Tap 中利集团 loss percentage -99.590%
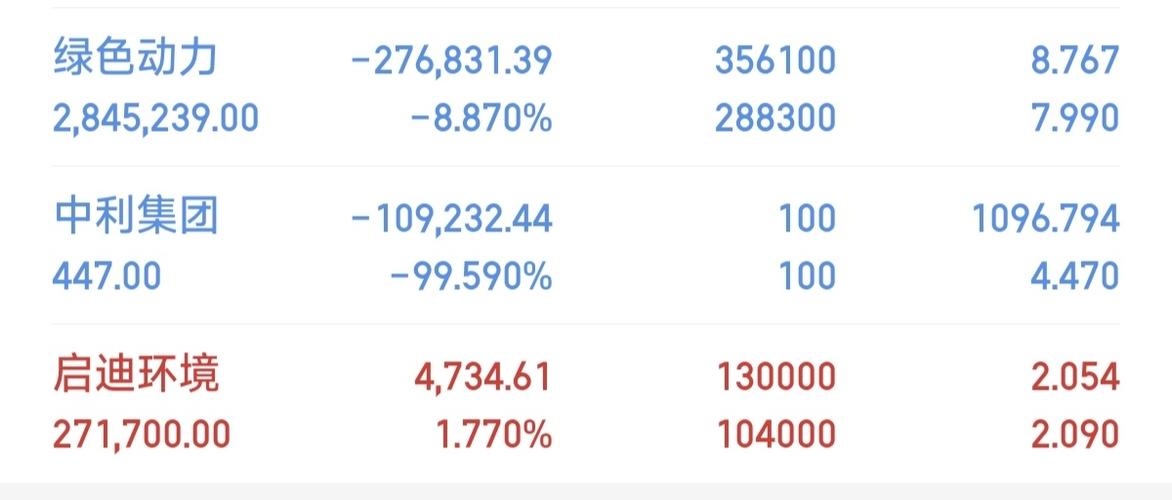 pyautogui.click(x=471, y=276)
